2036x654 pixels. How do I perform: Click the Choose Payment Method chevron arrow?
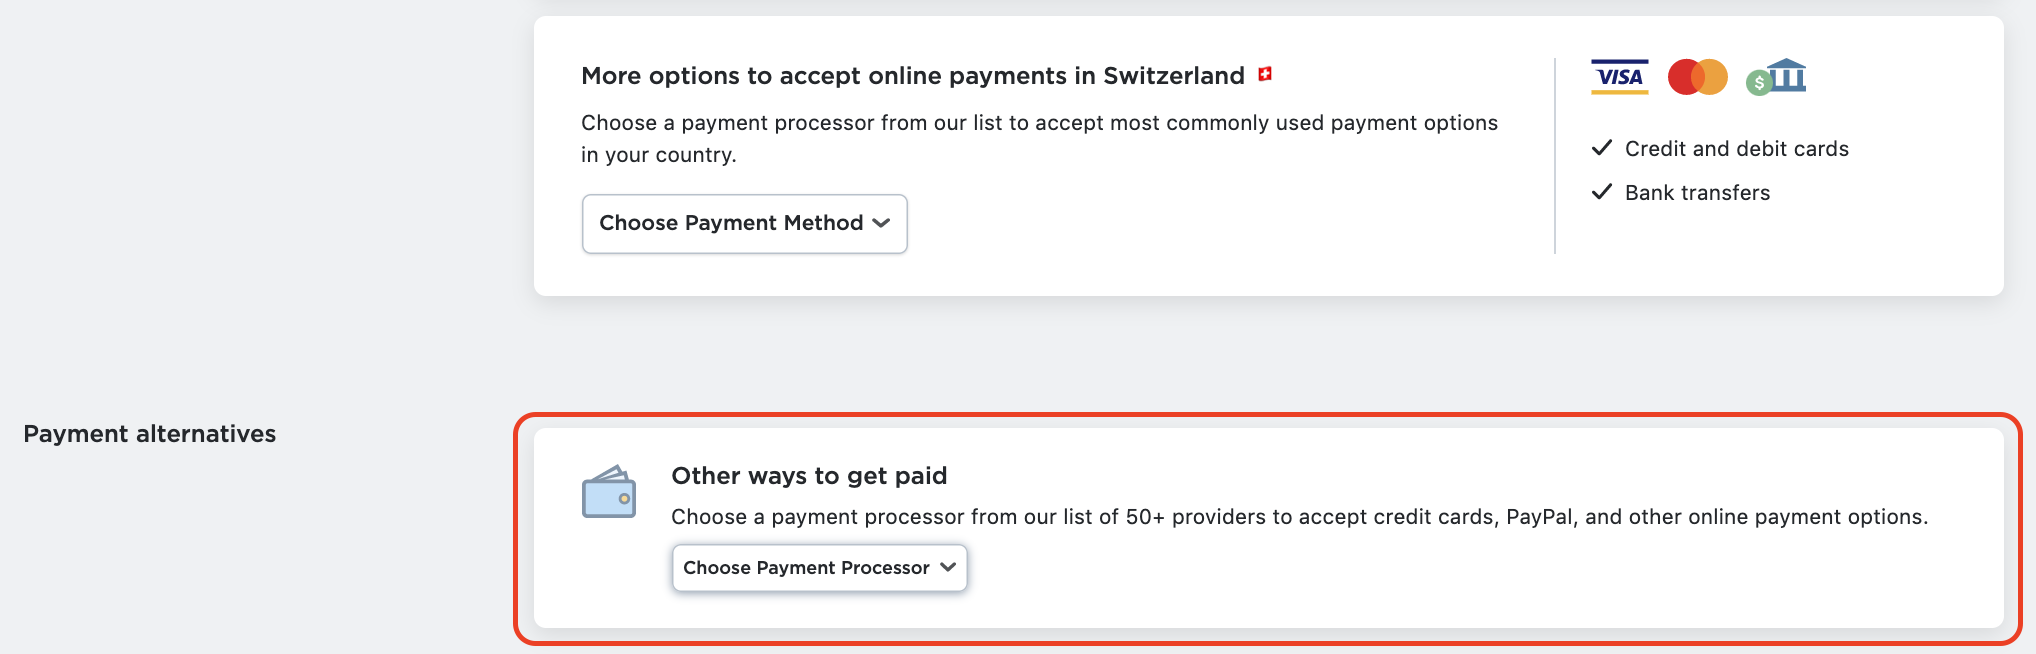click(x=881, y=224)
